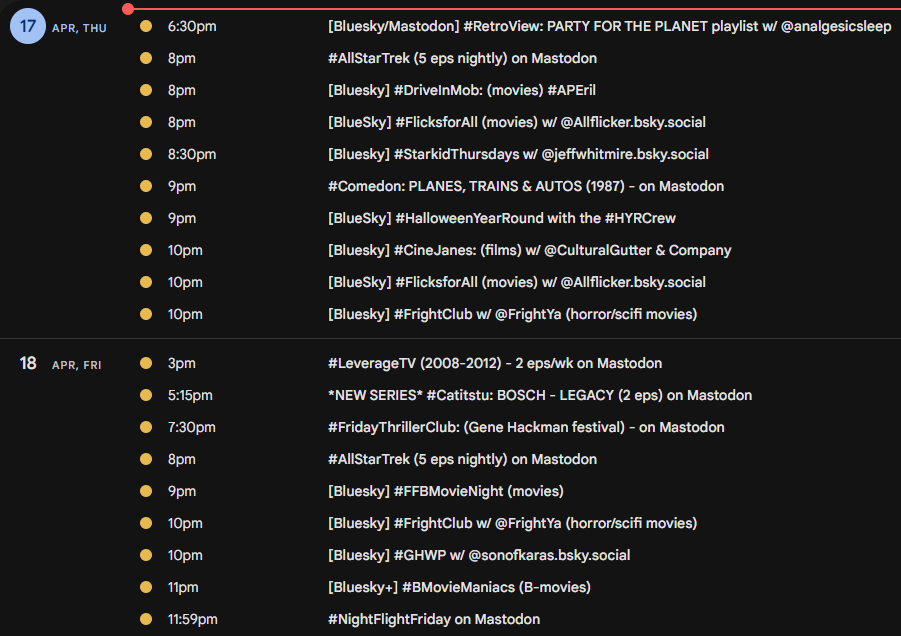Click the 3pm time label
The image size is (901, 636).
click(x=182, y=364)
